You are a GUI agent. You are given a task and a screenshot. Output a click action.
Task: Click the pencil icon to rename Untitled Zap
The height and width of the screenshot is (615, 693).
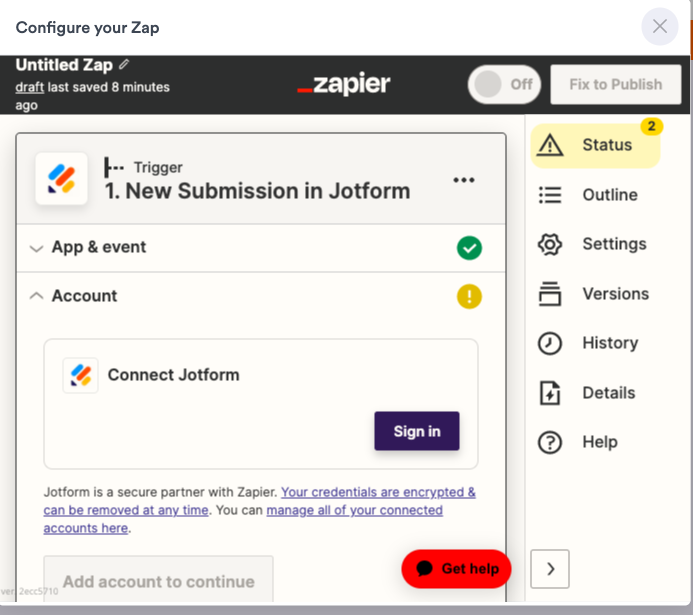pos(124,65)
